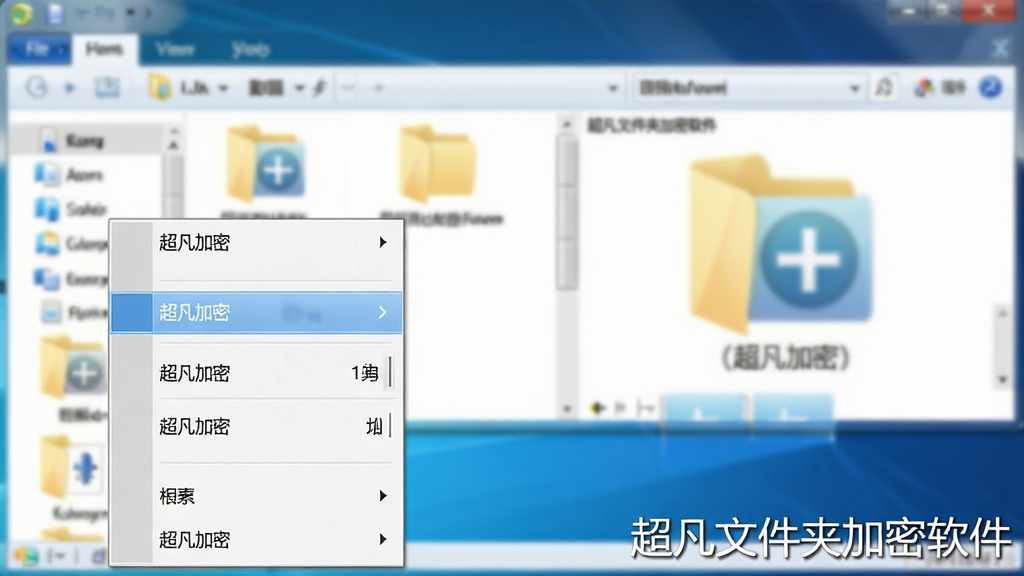Open the ribbon tab right of Viewr
Screen dimensions: 1024x576
[x=250, y=49]
